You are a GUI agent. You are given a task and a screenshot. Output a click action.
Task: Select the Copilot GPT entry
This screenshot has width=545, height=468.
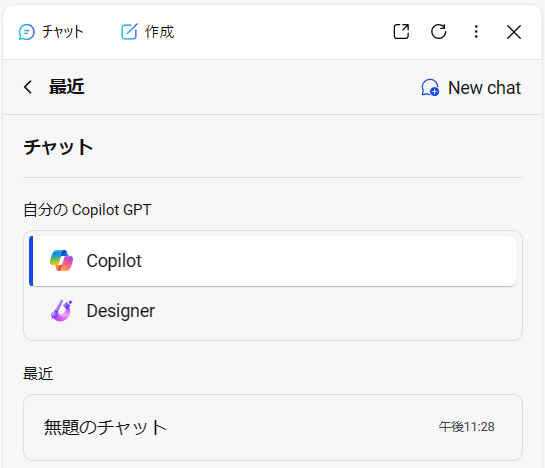coord(273,261)
